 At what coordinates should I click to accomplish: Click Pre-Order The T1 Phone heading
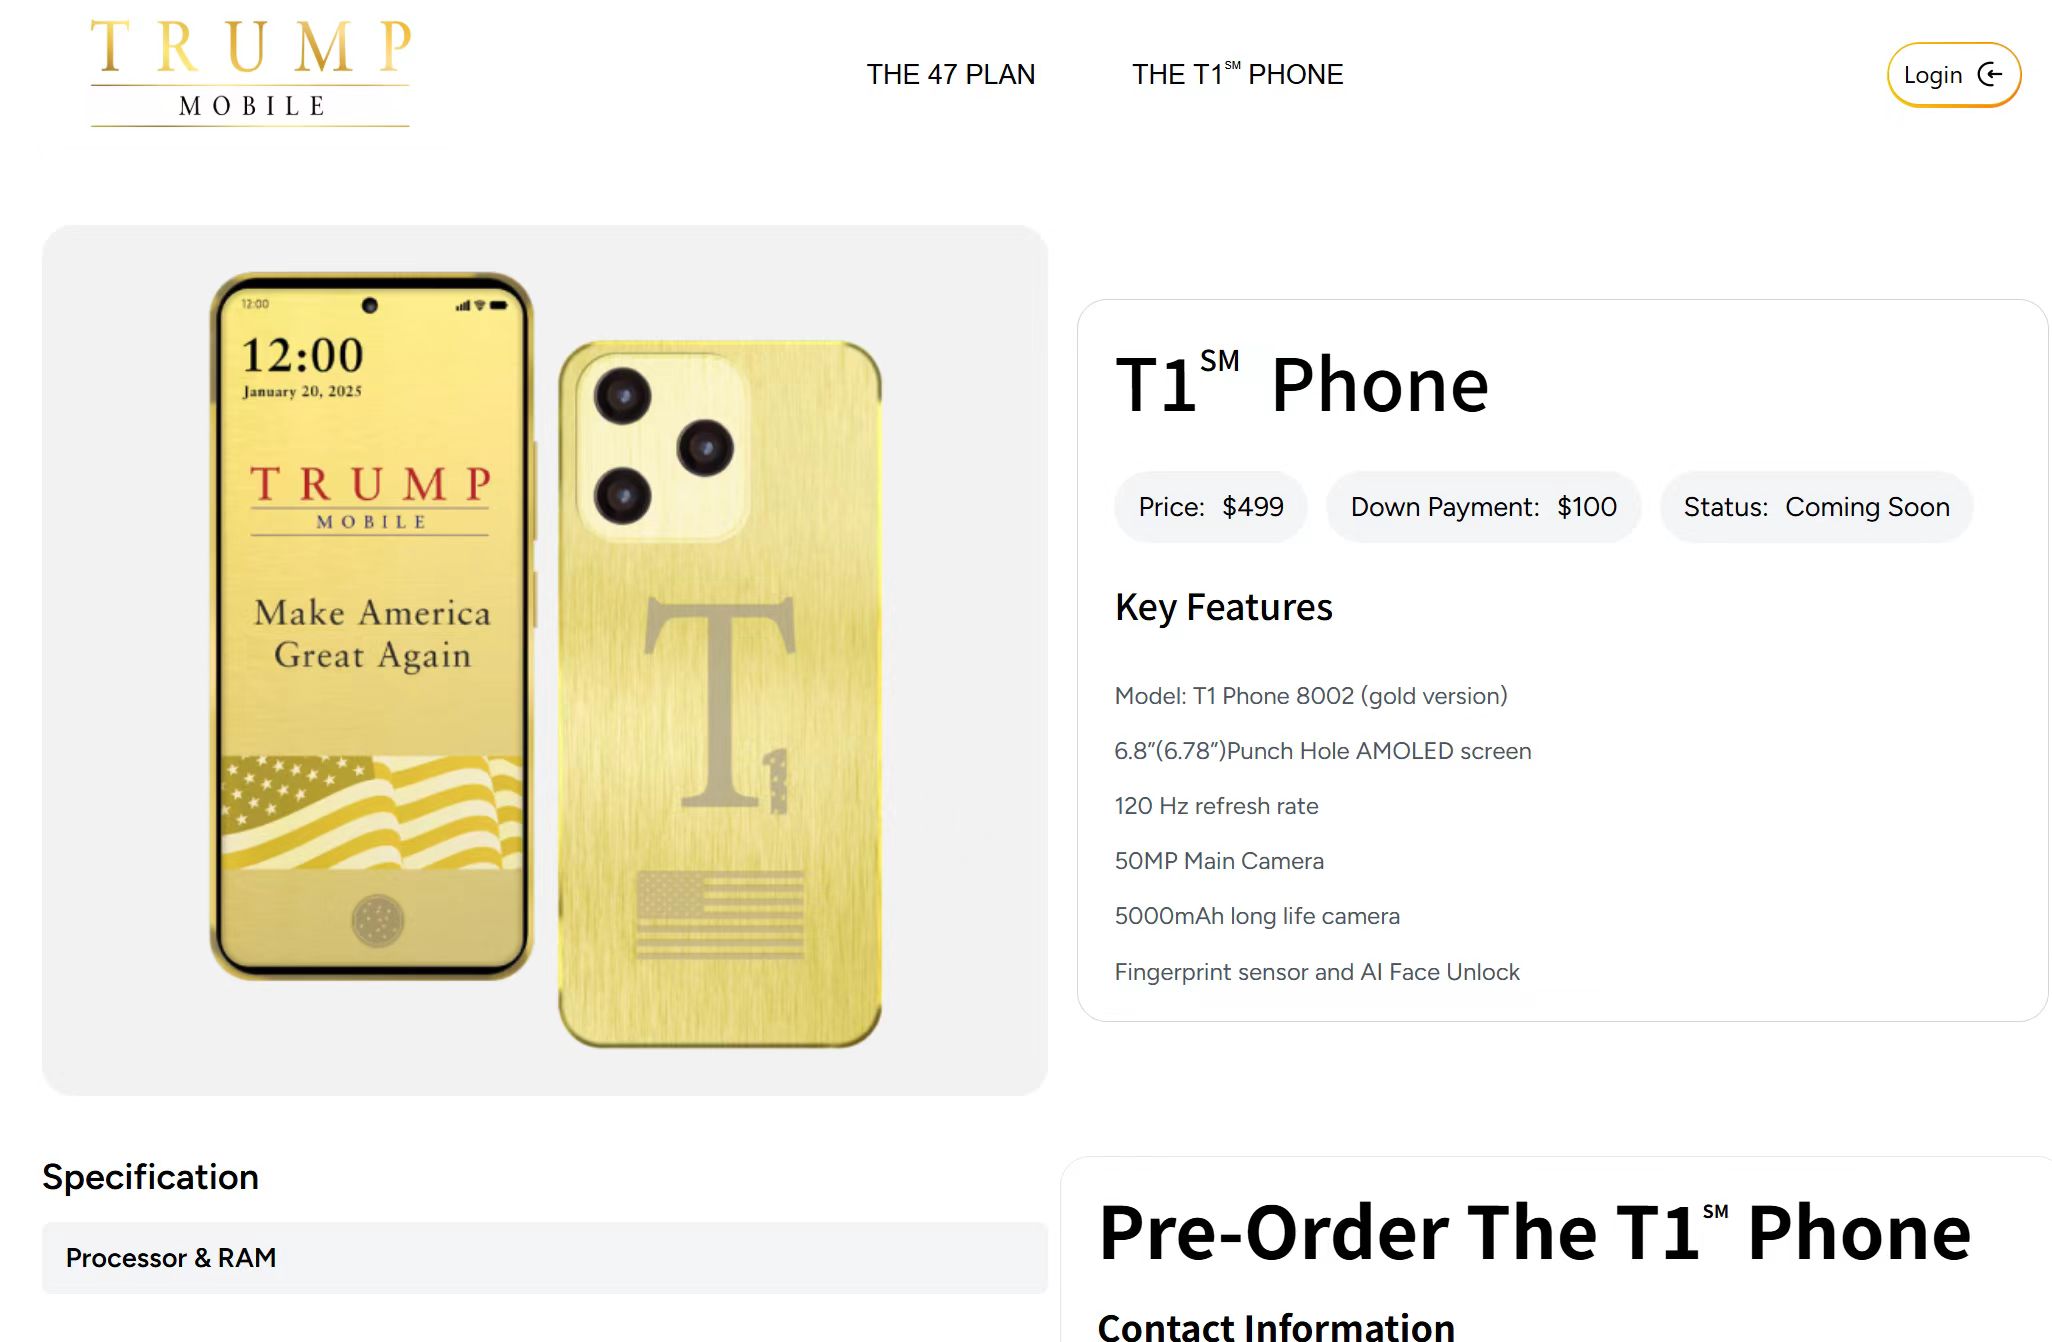tap(1534, 1232)
